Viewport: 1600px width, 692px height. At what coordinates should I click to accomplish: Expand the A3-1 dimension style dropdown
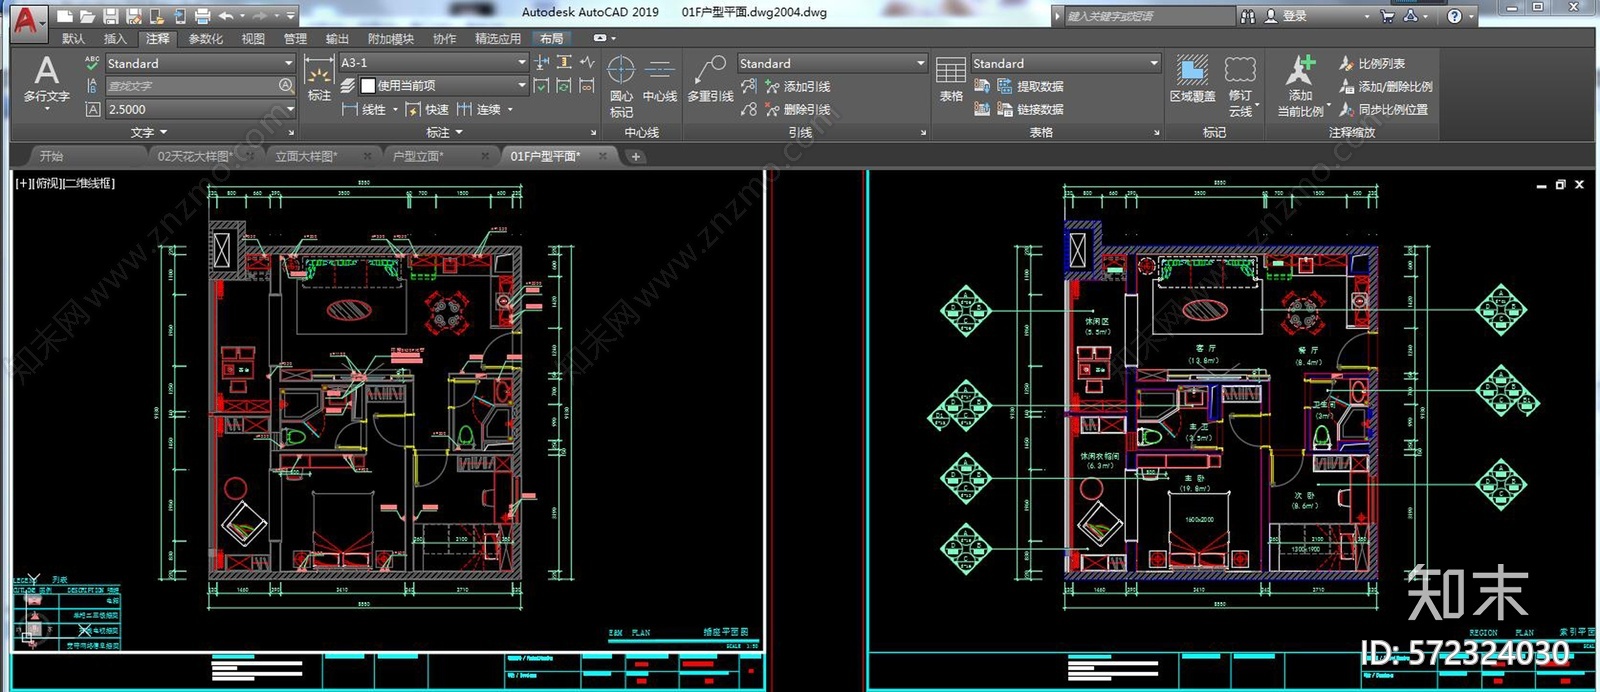(521, 62)
